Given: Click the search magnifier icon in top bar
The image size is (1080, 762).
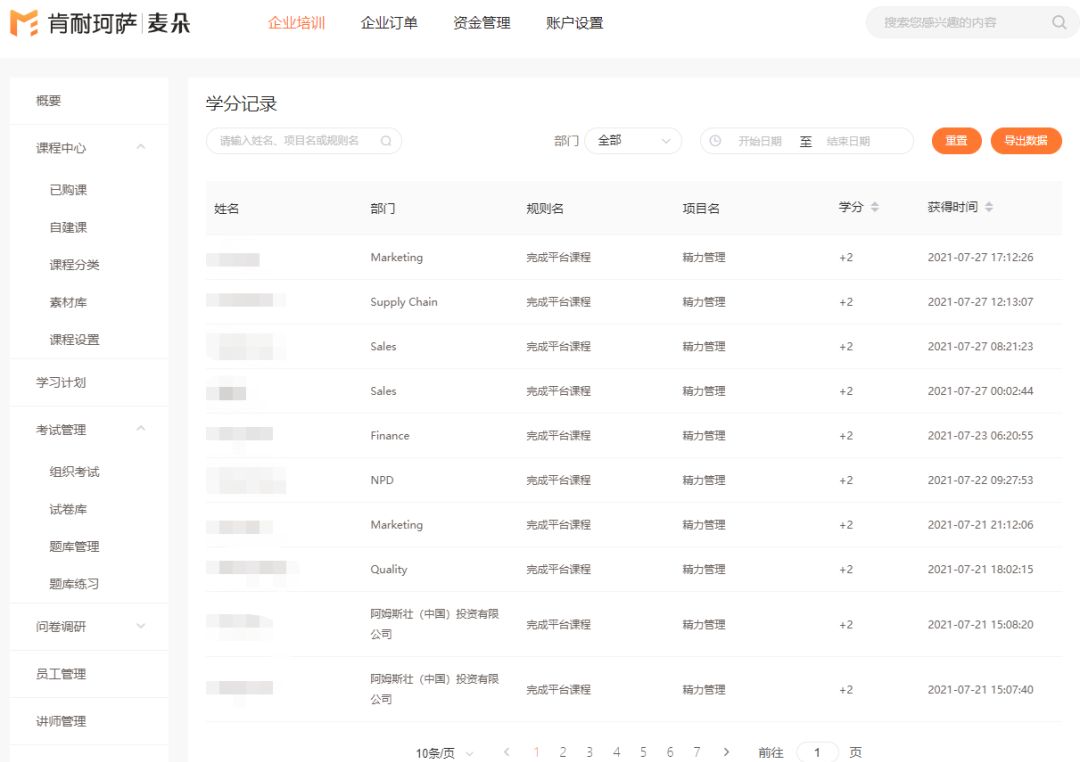Looking at the screenshot, I should coord(1059,22).
